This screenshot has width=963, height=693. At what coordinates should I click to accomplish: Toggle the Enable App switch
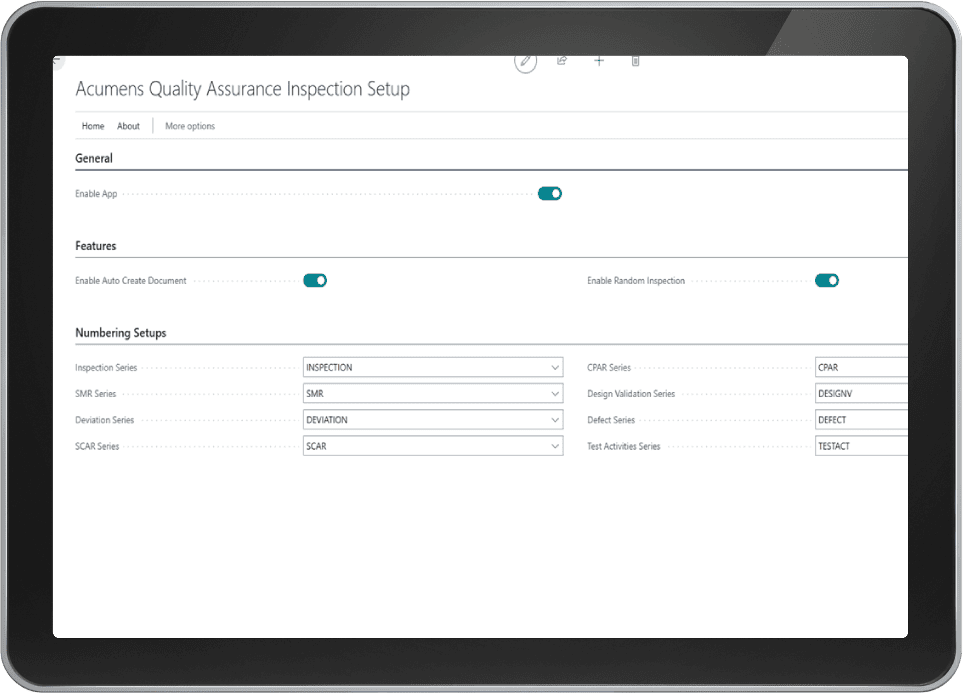pyautogui.click(x=550, y=194)
